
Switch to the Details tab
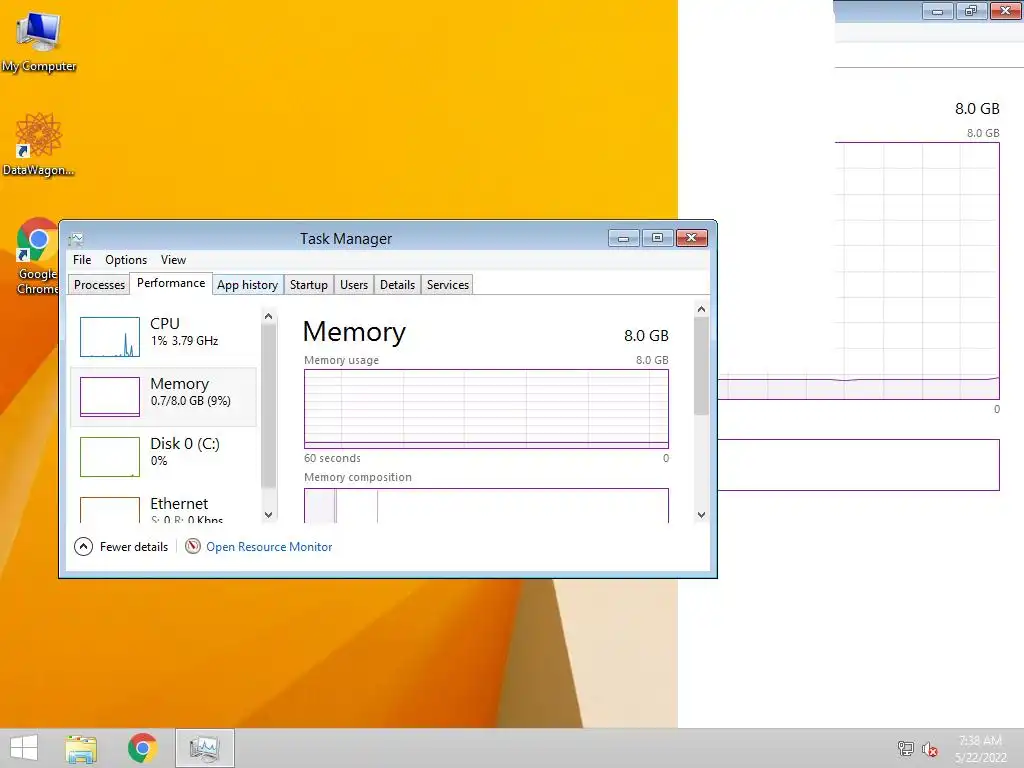pyautogui.click(x=398, y=285)
